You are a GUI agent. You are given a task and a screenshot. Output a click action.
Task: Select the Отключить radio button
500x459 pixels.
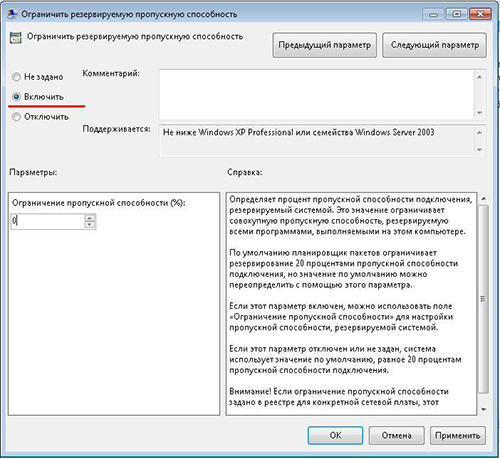(16, 117)
